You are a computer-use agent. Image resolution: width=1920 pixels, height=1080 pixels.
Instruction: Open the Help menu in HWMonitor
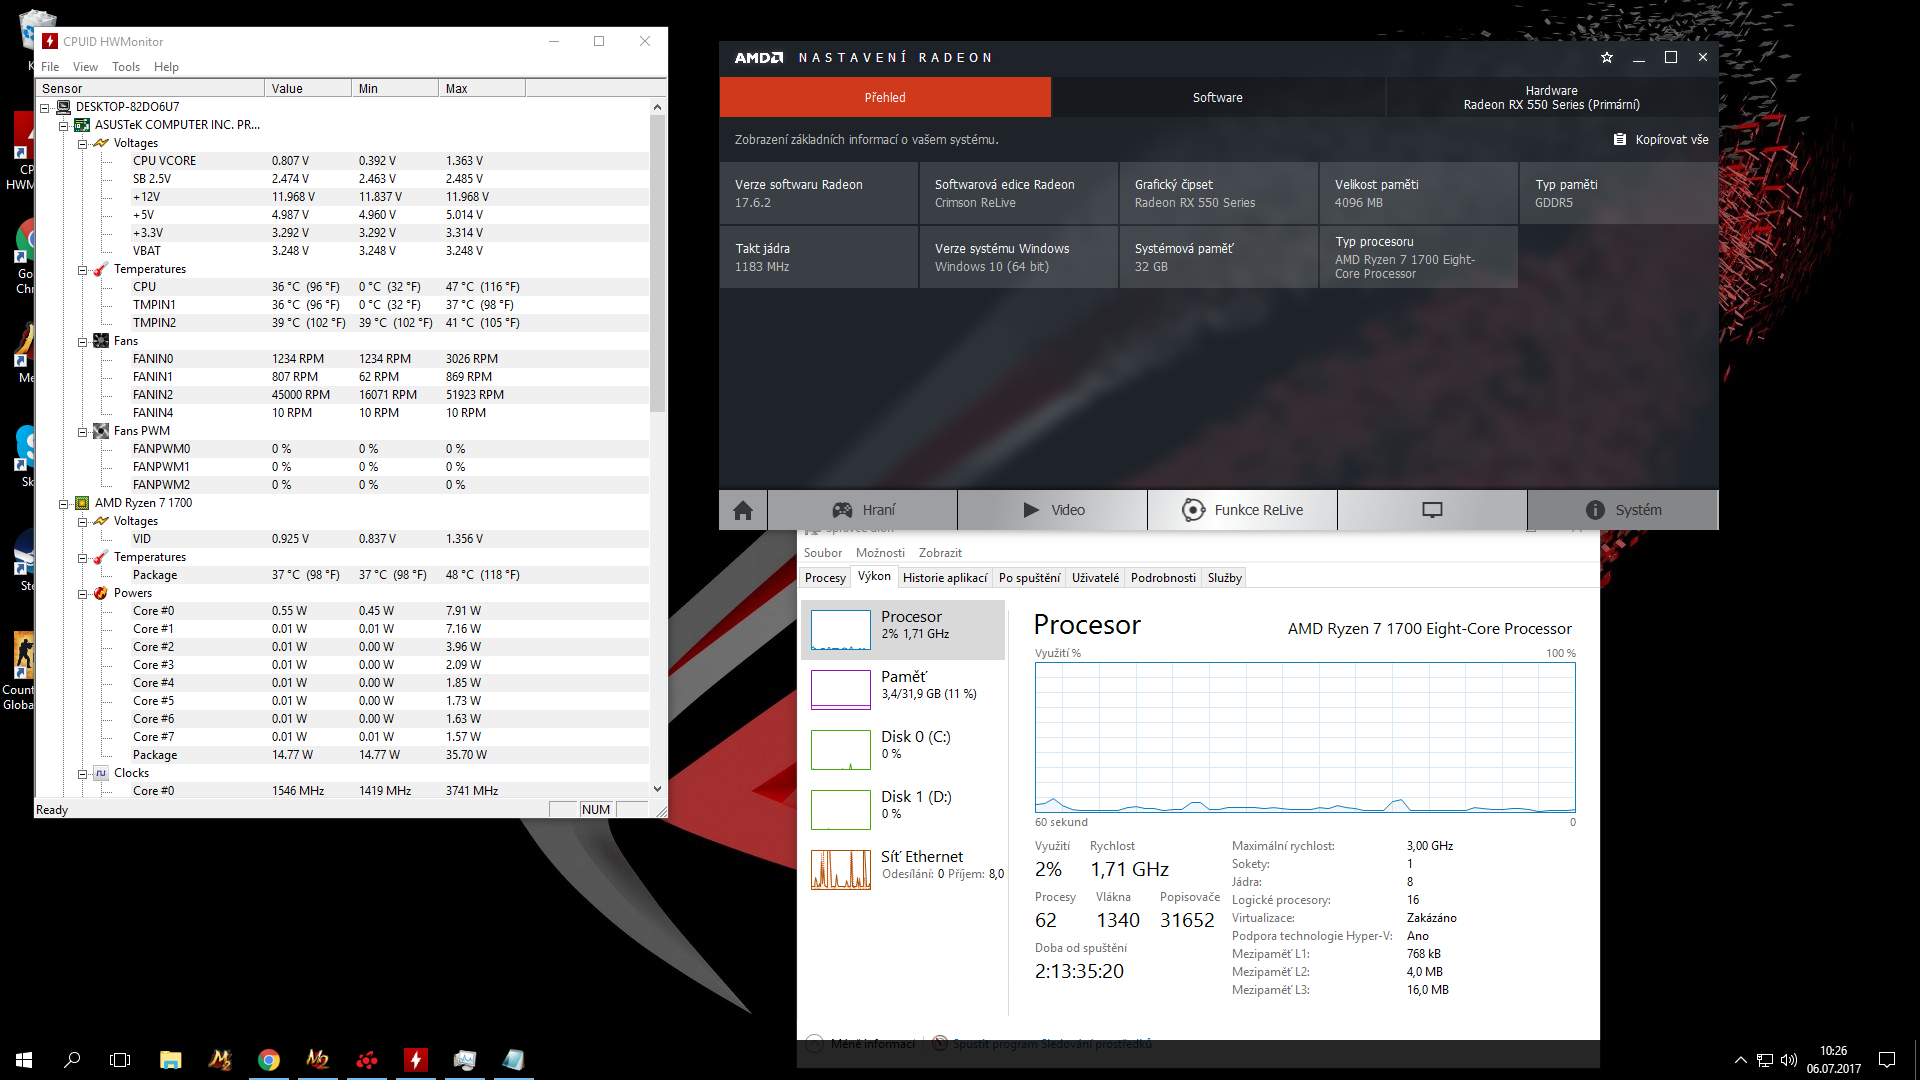pyautogui.click(x=166, y=67)
